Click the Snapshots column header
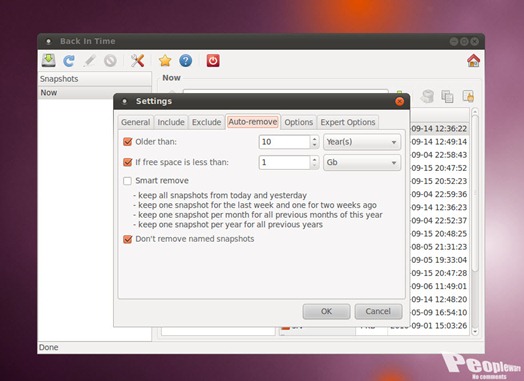Screen dimensions: 524x381 (x=95, y=79)
